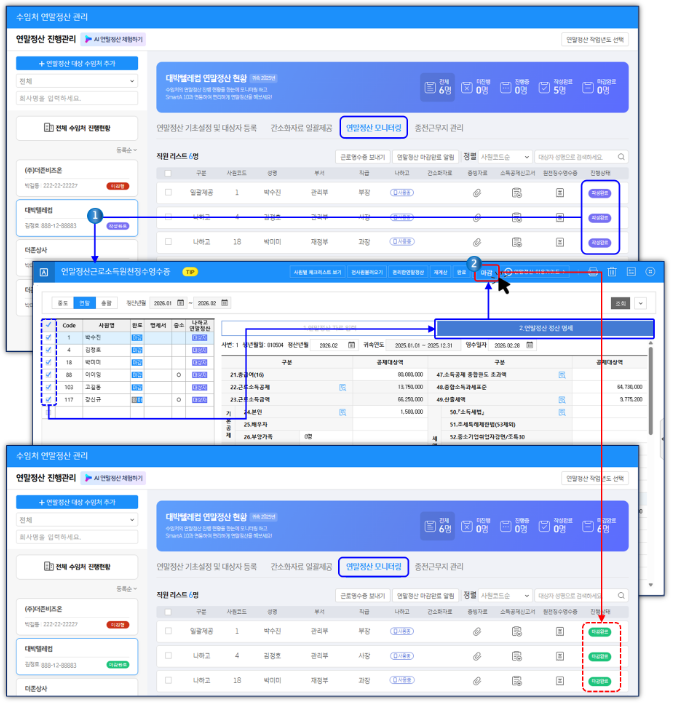Viewport: 674px width, 703px height.
Task: Toggle the checkbox for Code 103 고길동
Action: (48, 387)
